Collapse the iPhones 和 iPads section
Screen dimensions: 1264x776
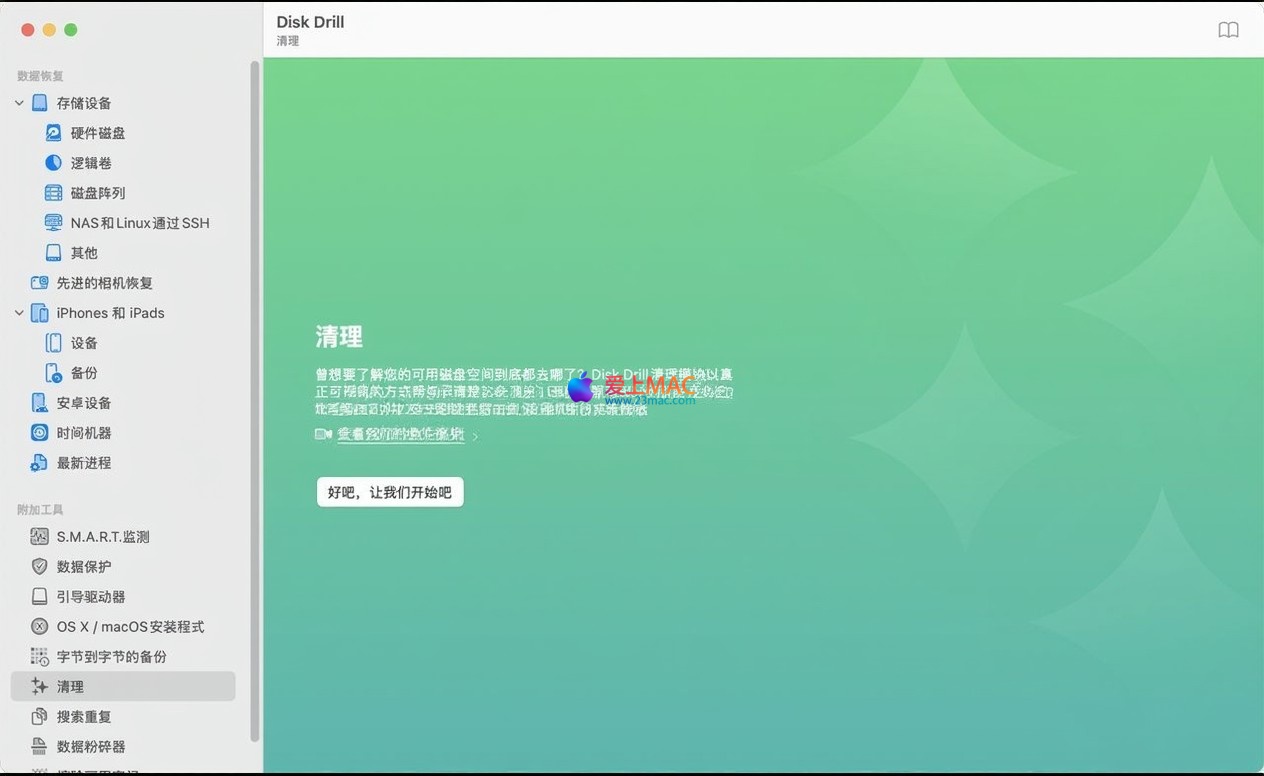(x=19, y=313)
